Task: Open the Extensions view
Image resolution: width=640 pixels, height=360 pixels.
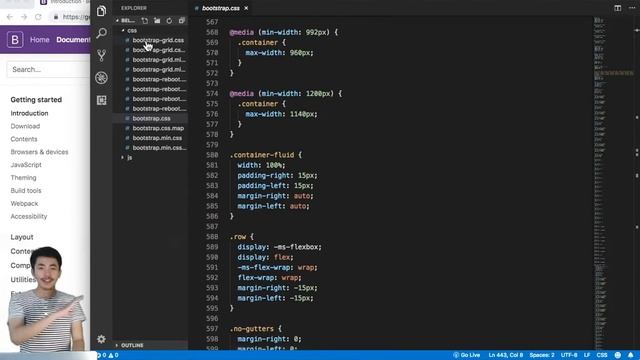Action: (x=101, y=100)
